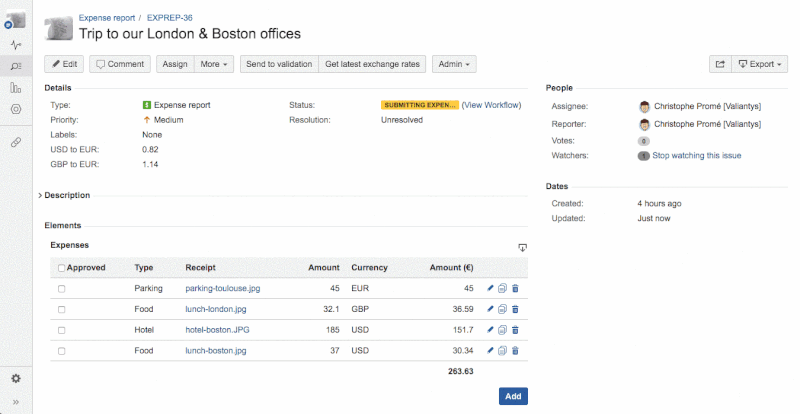Delete the lunch-boston.jpg expense row

pos(515,351)
